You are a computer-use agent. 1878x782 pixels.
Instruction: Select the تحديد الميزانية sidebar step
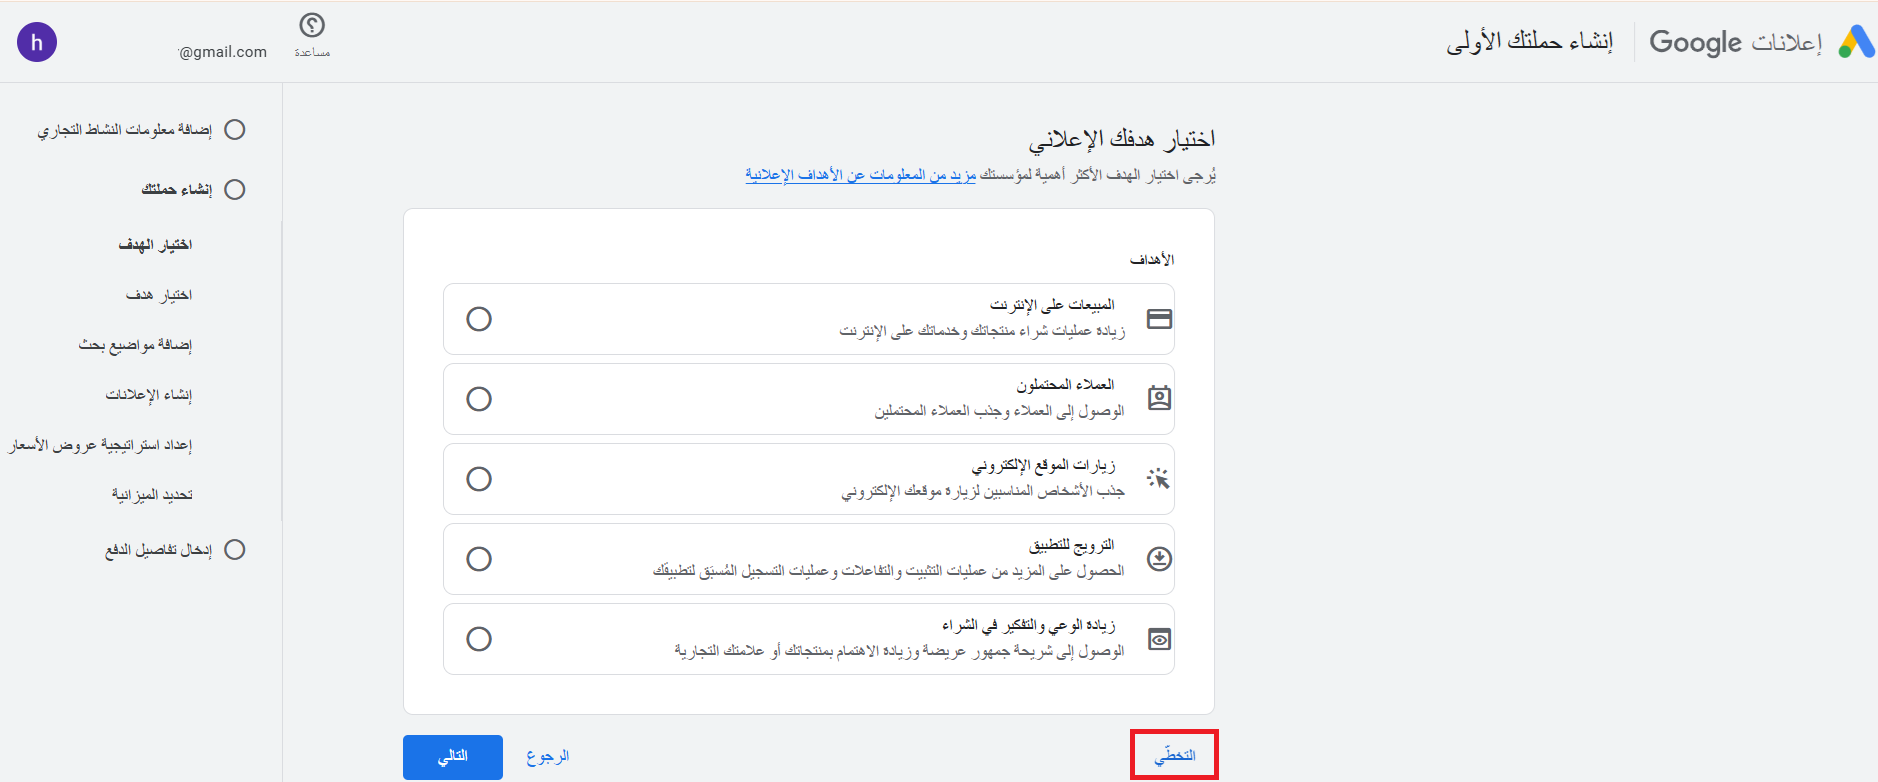pos(151,495)
